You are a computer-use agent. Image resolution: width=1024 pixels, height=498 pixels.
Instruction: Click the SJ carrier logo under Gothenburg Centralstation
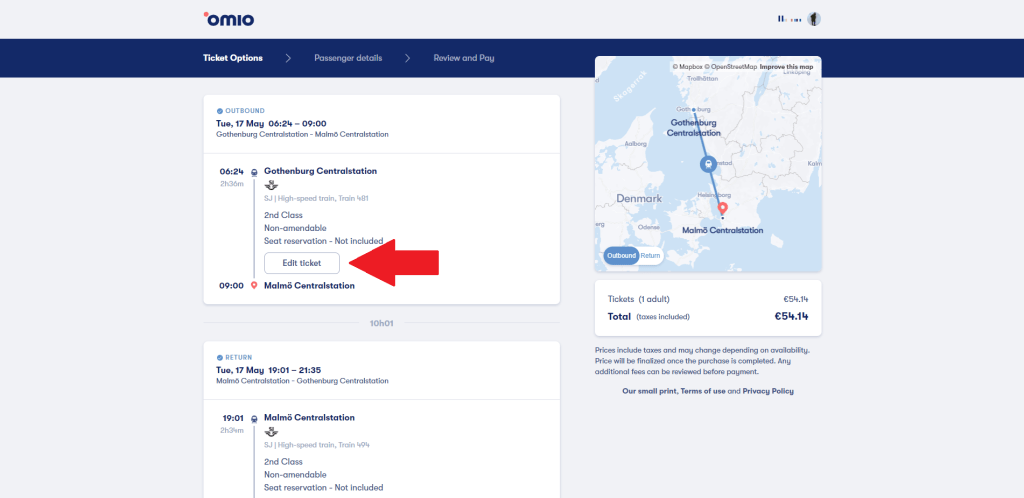coord(270,185)
